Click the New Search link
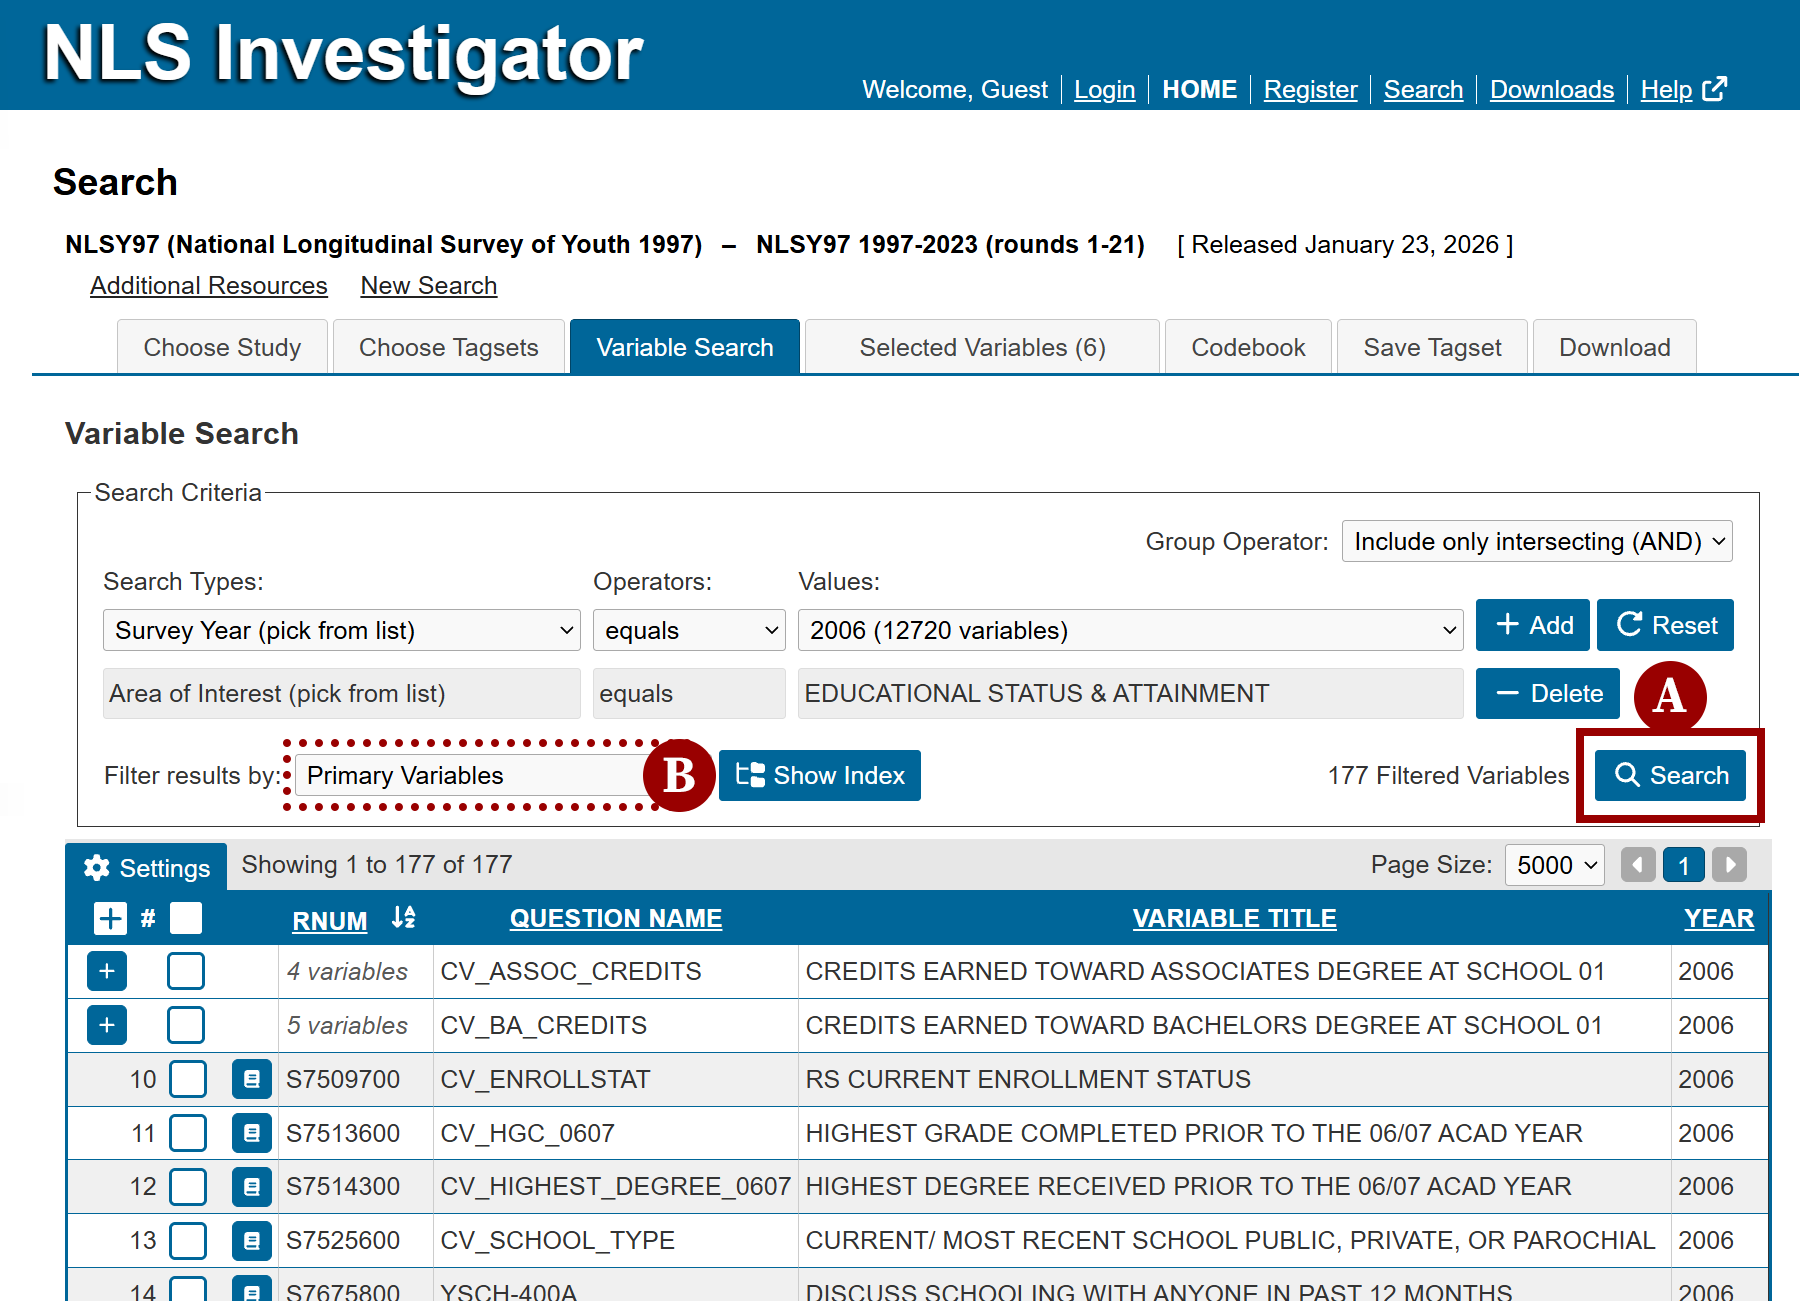The image size is (1800, 1301). pyautogui.click(x=429, y=286)
